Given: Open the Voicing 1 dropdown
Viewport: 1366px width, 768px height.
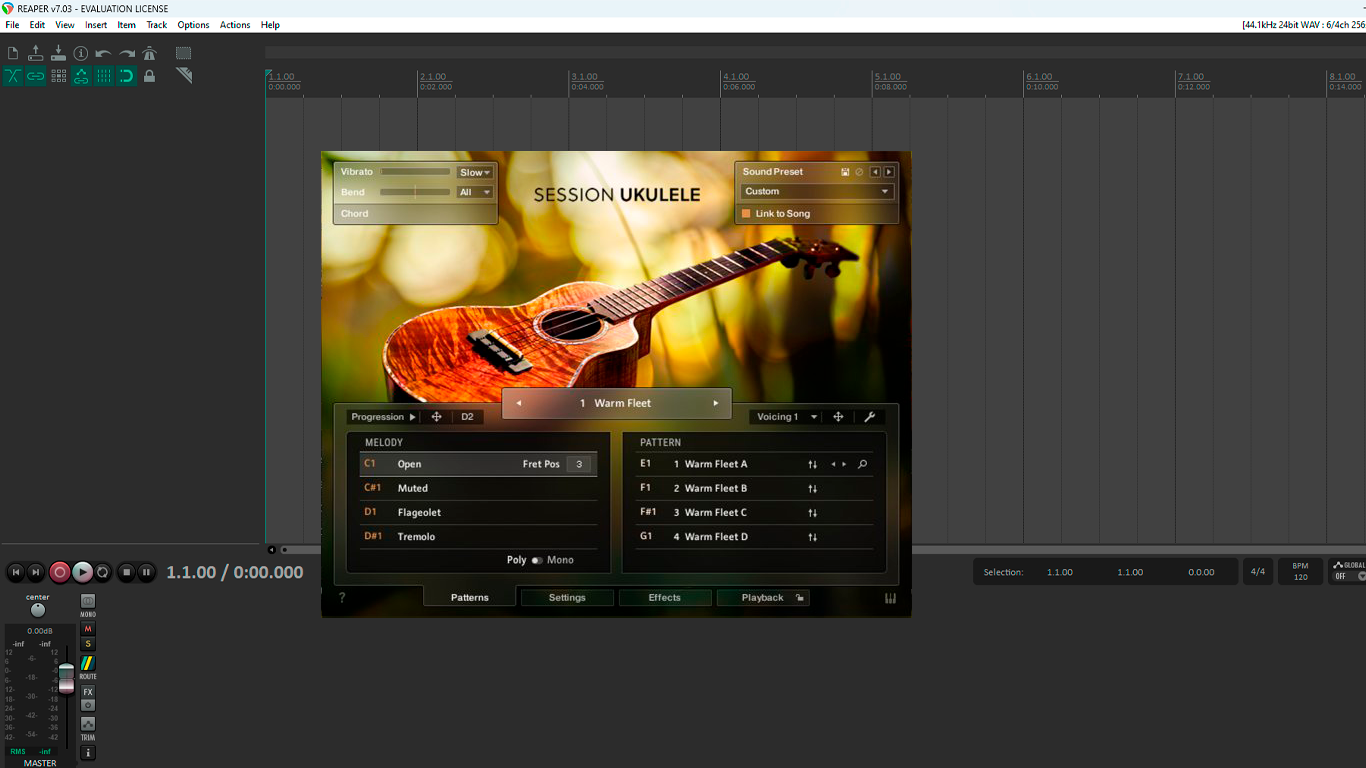Looking at the screenshot, I should (x=787, y=417).
